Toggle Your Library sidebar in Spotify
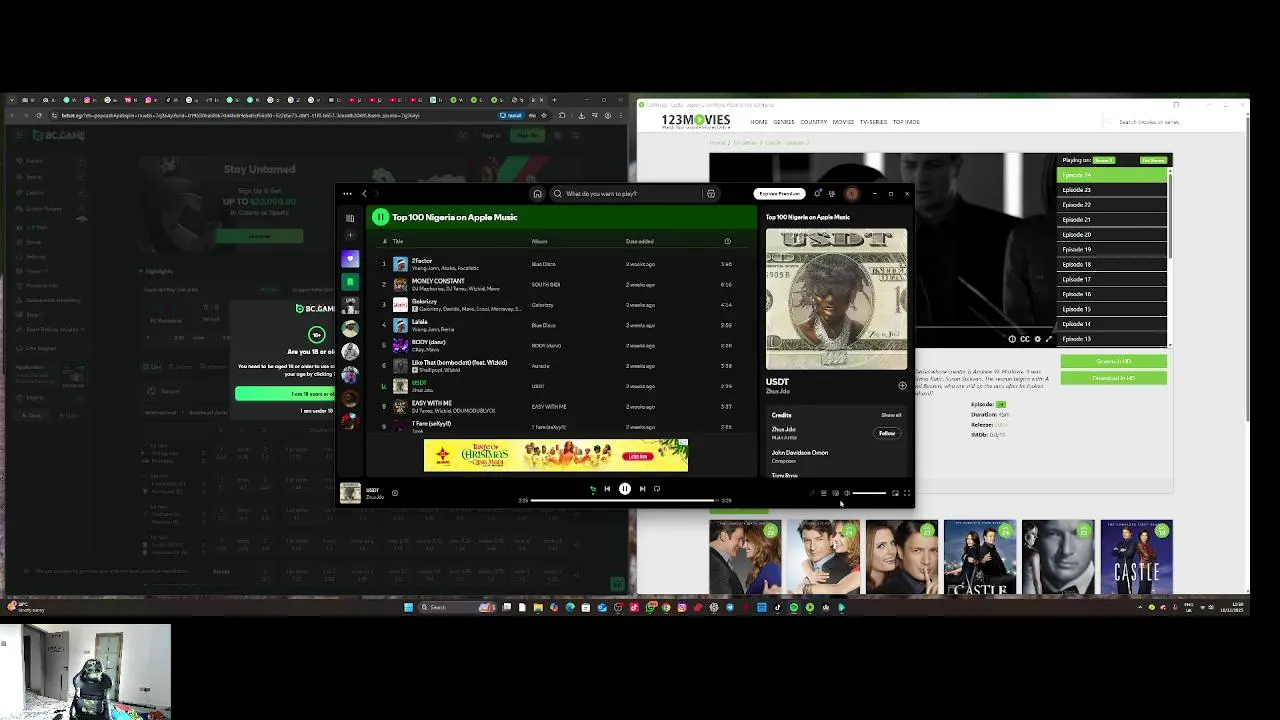Viewport: 1280px width, 720px height. point(350,217)
